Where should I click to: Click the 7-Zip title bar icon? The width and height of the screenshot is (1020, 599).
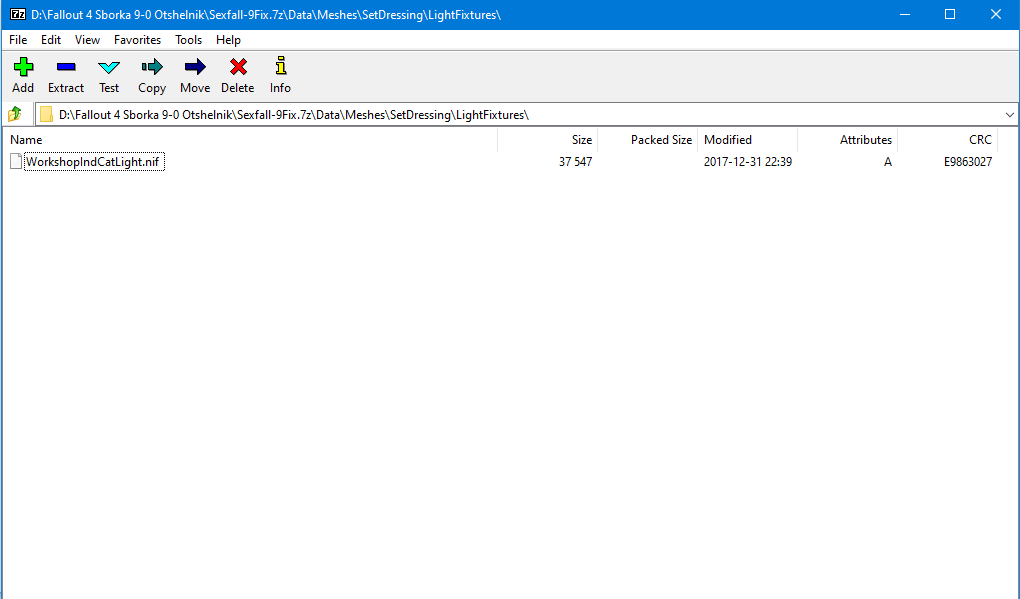coord(17,14)
